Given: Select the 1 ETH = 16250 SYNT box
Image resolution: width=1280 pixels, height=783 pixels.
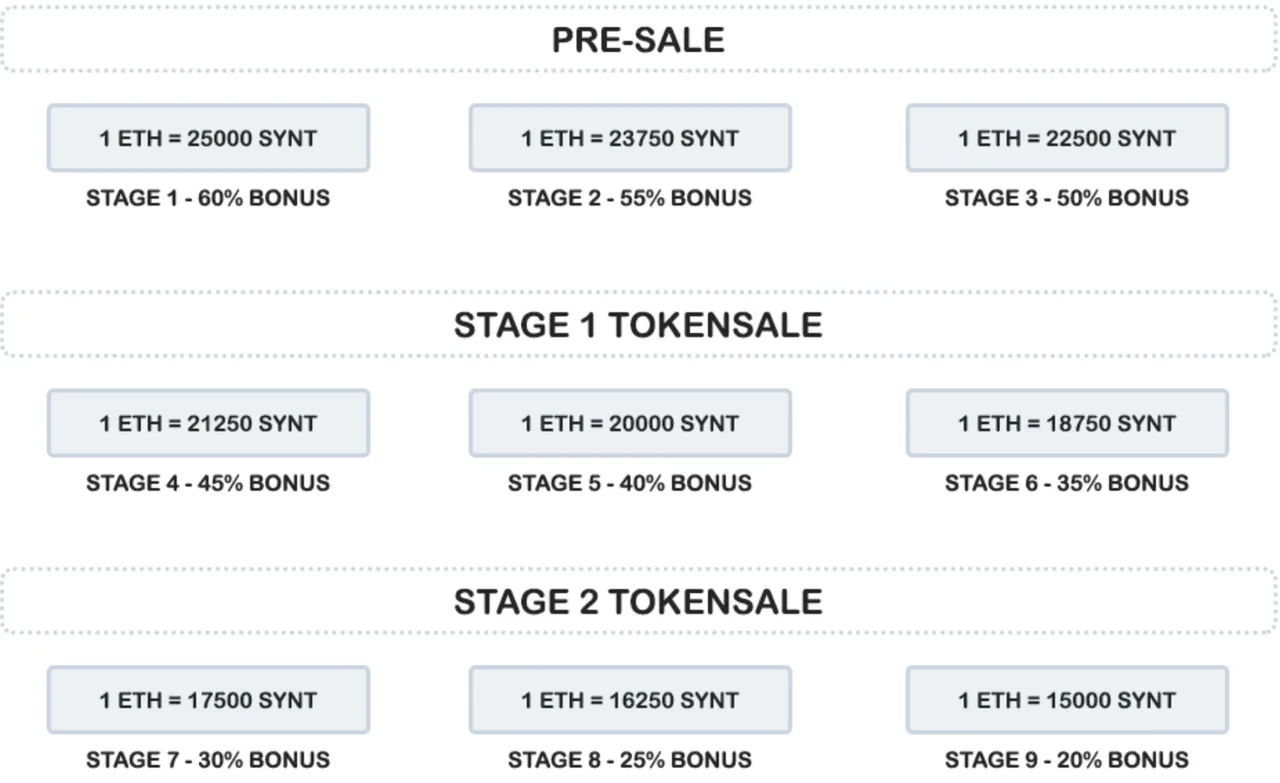Looking at the screenshot, I should click(630, 700).
